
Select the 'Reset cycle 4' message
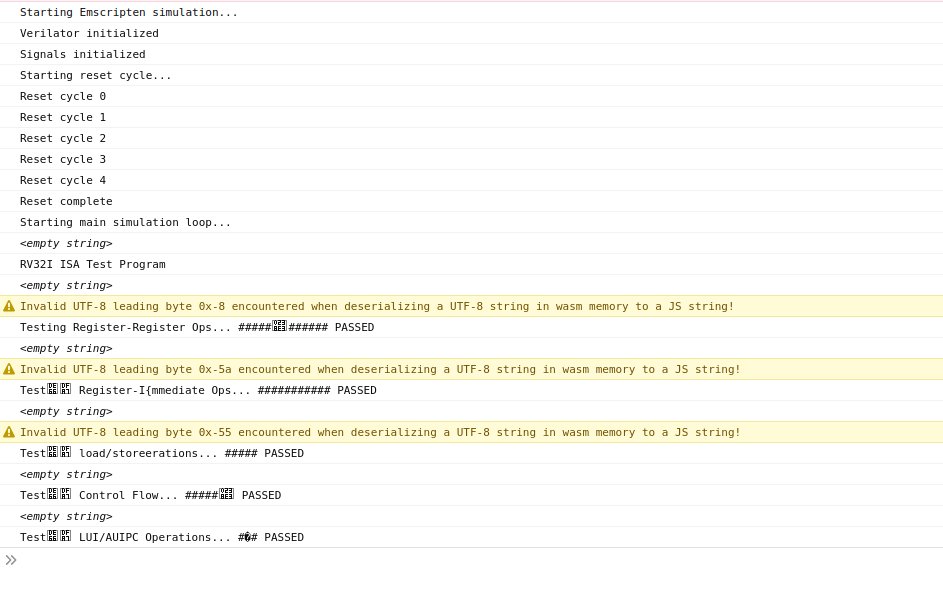(62, 180)
